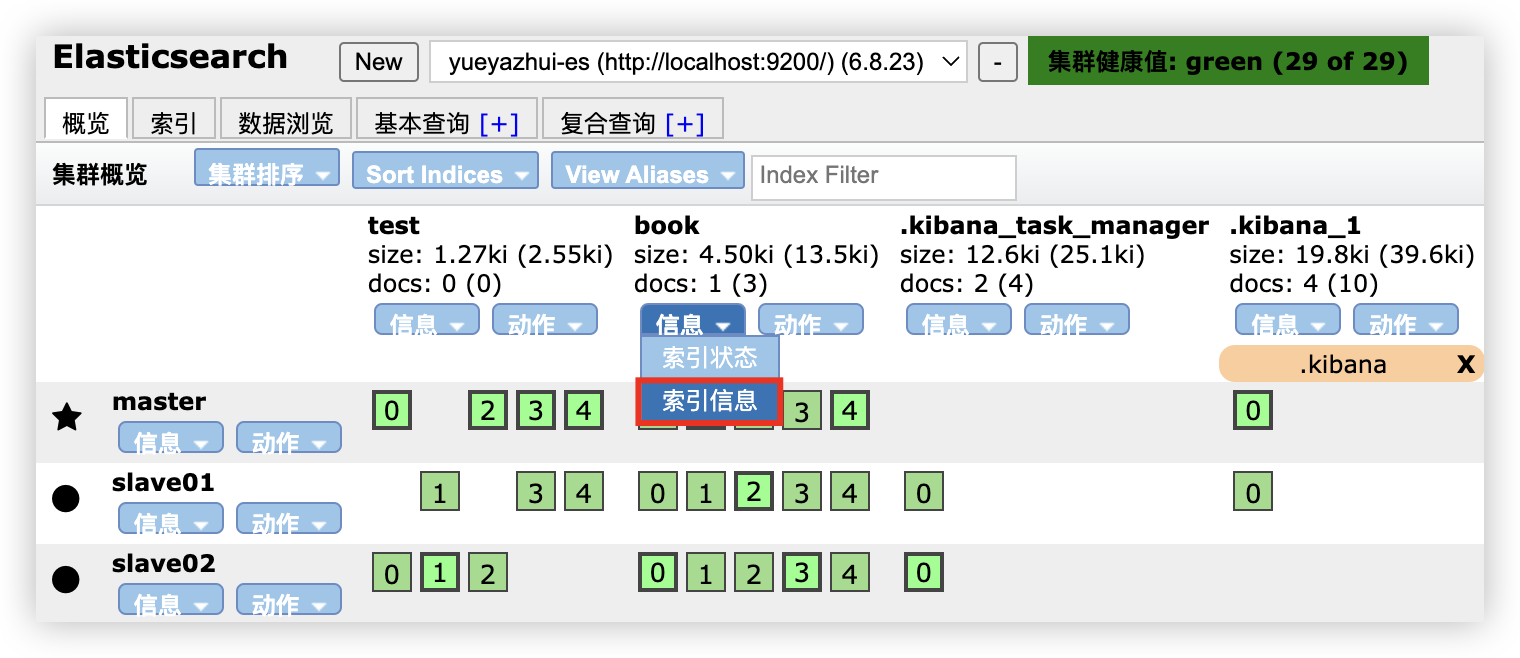This screenshot has height=658, width=1520.
Task: Select book shard 3 on slave02
Action: pos(801,573)
